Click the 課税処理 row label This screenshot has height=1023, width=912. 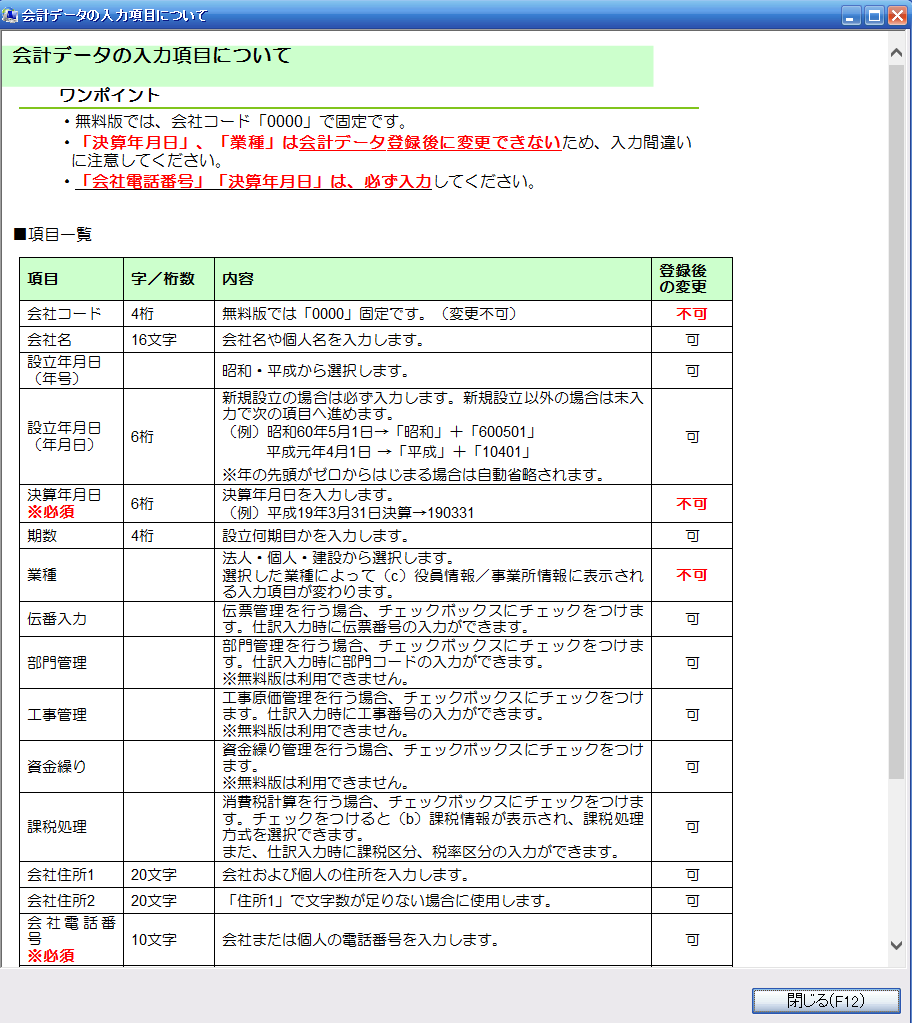point(57,827)
